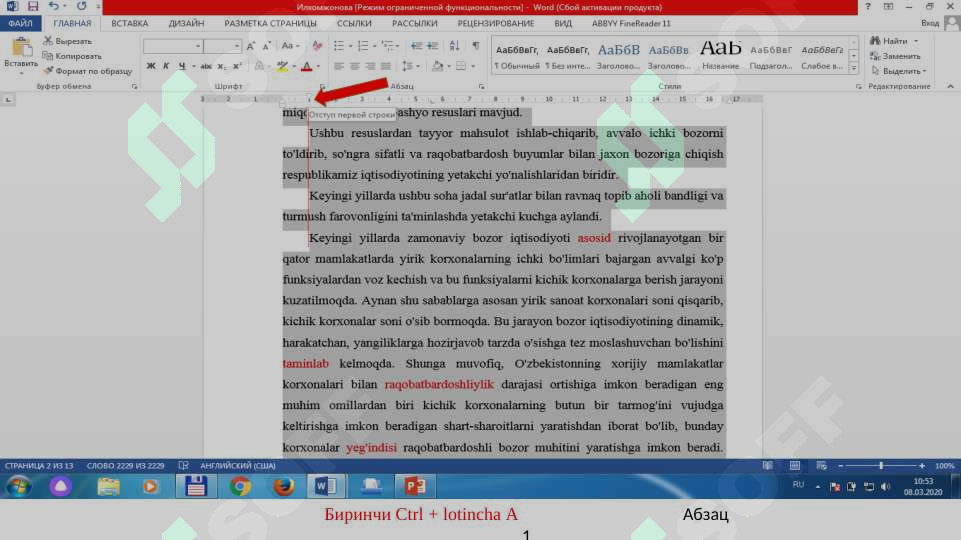Undo the last action via quick access
The image size is (961, 540).
click(54, 6)
